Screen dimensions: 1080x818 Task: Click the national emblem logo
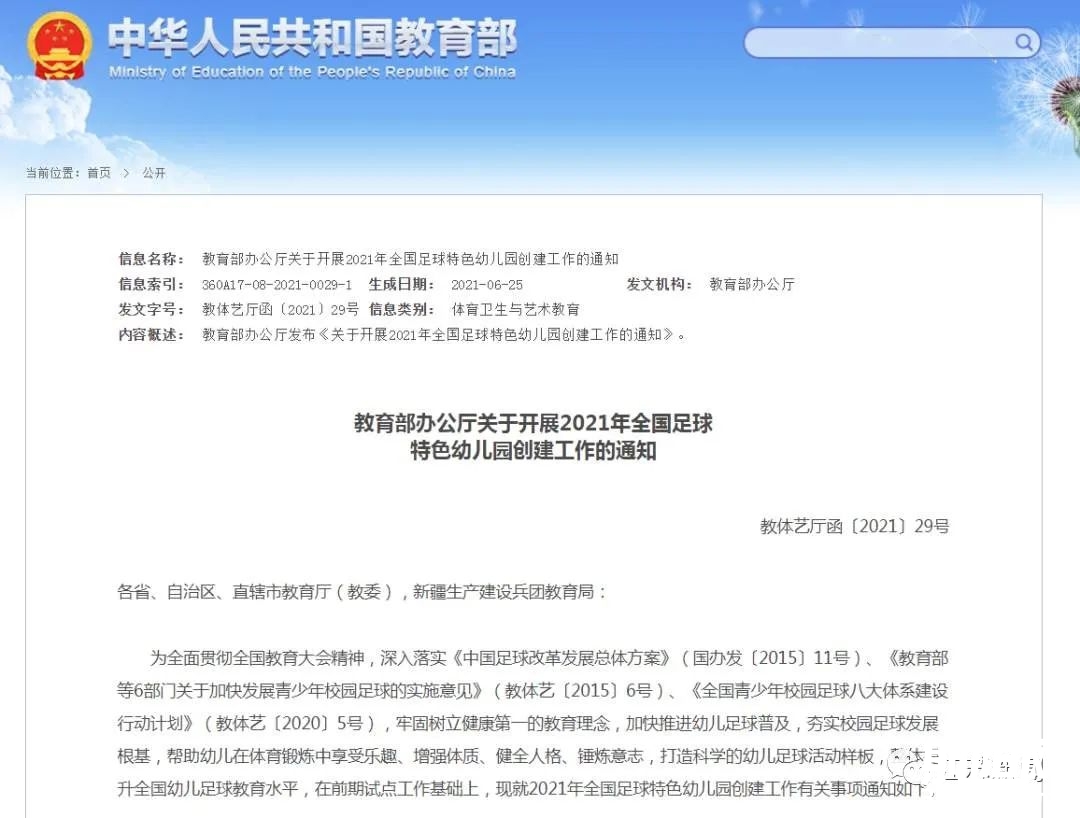pyautogui.click(x=59, y=47)
